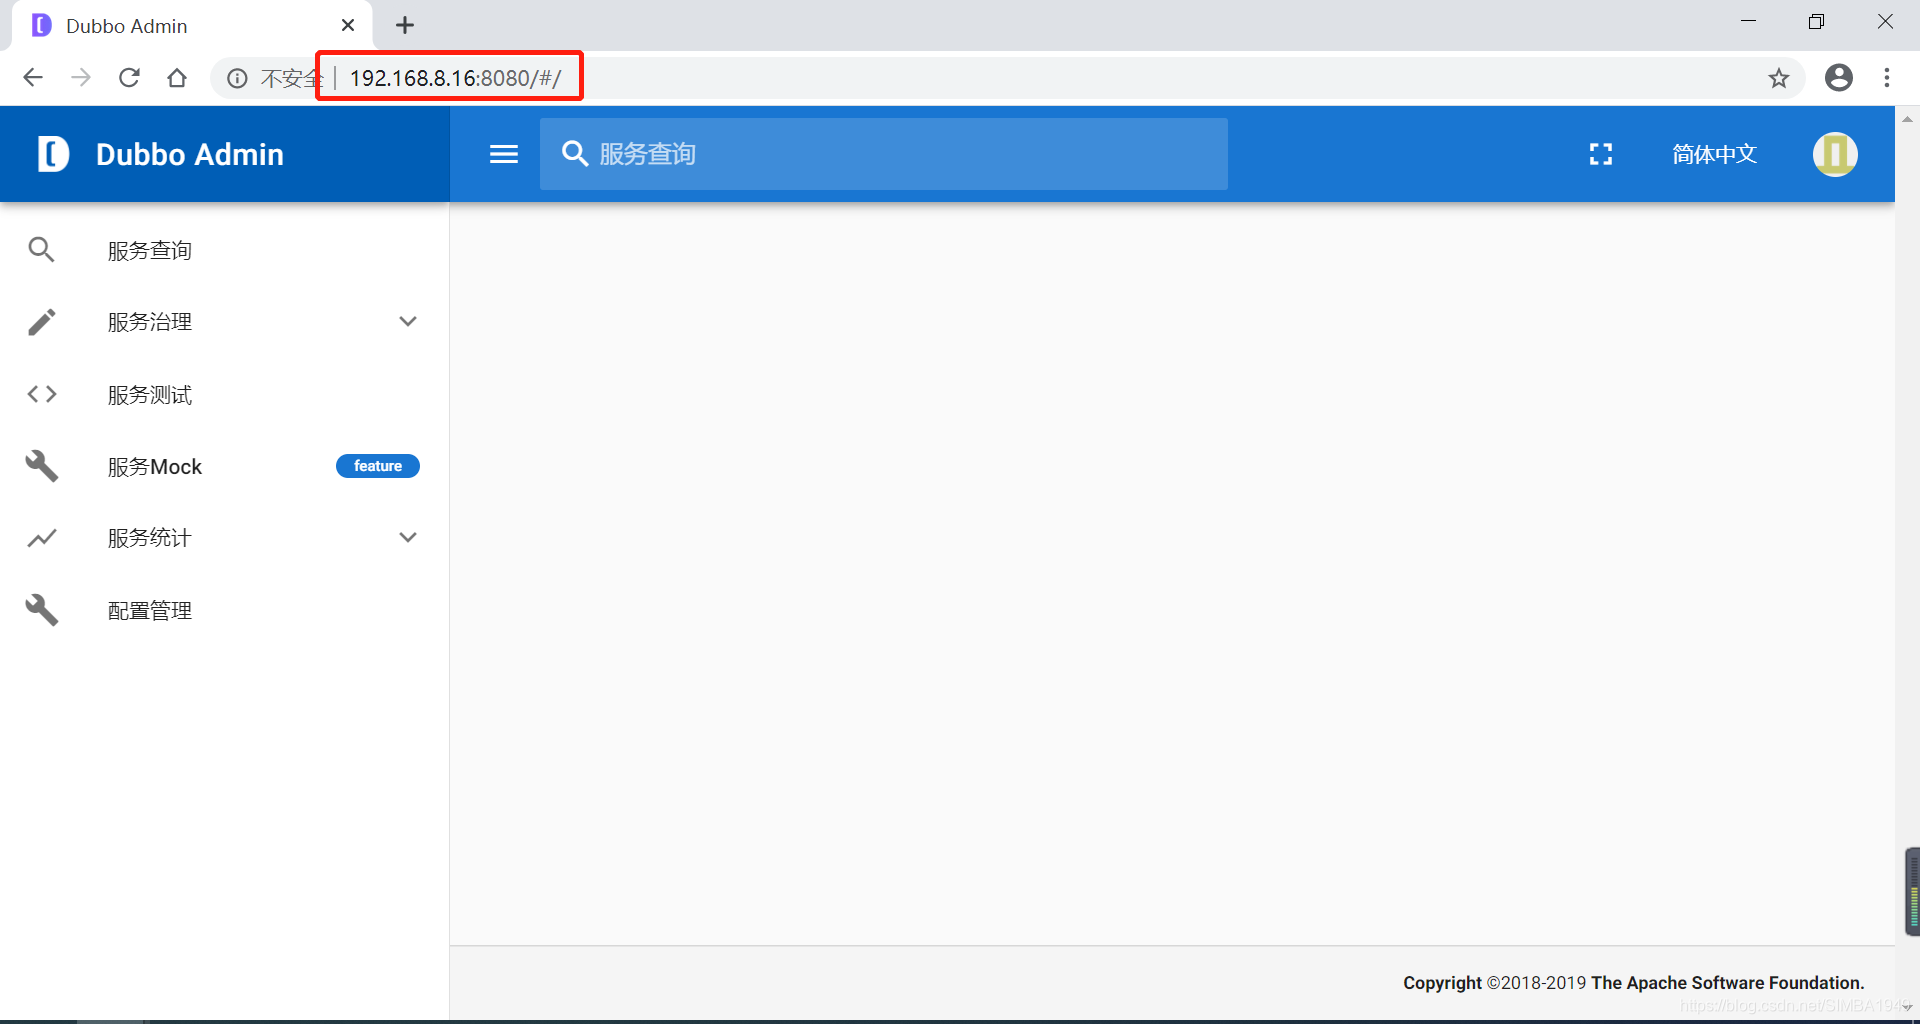Focus the 服务查询 search input field
Viewport: 1920px width, 1024px height.
tap(884, 154)
